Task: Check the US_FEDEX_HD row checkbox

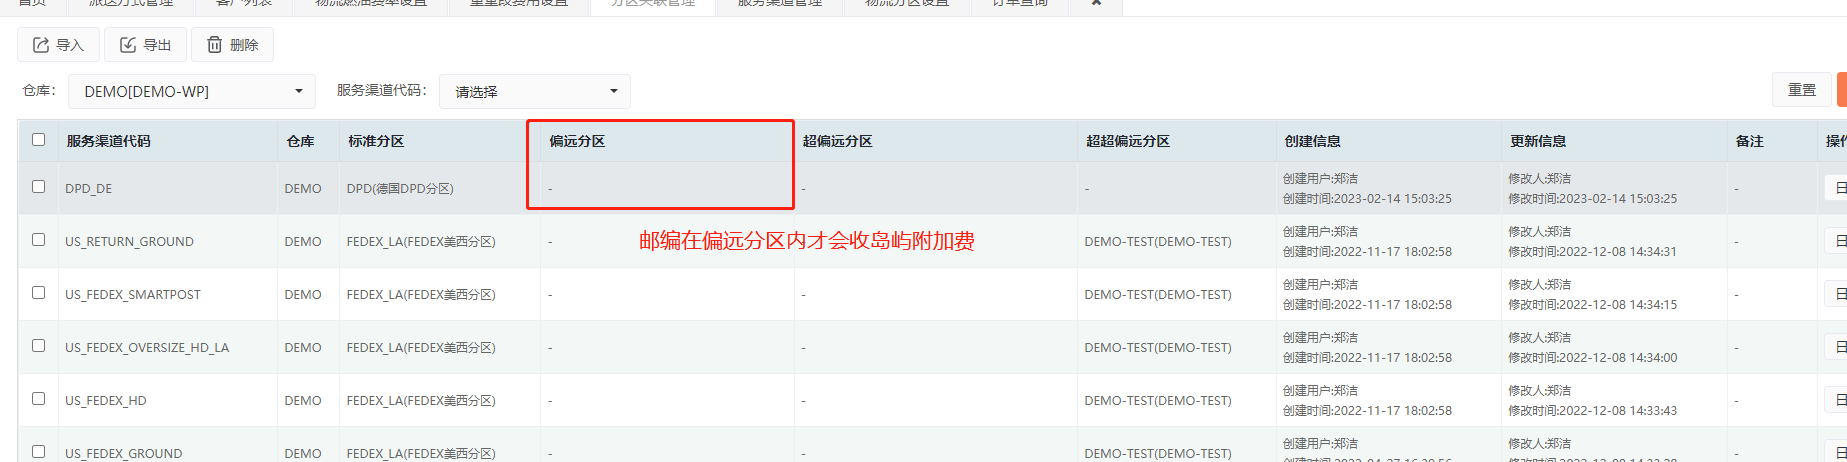Action: (39, 399)
